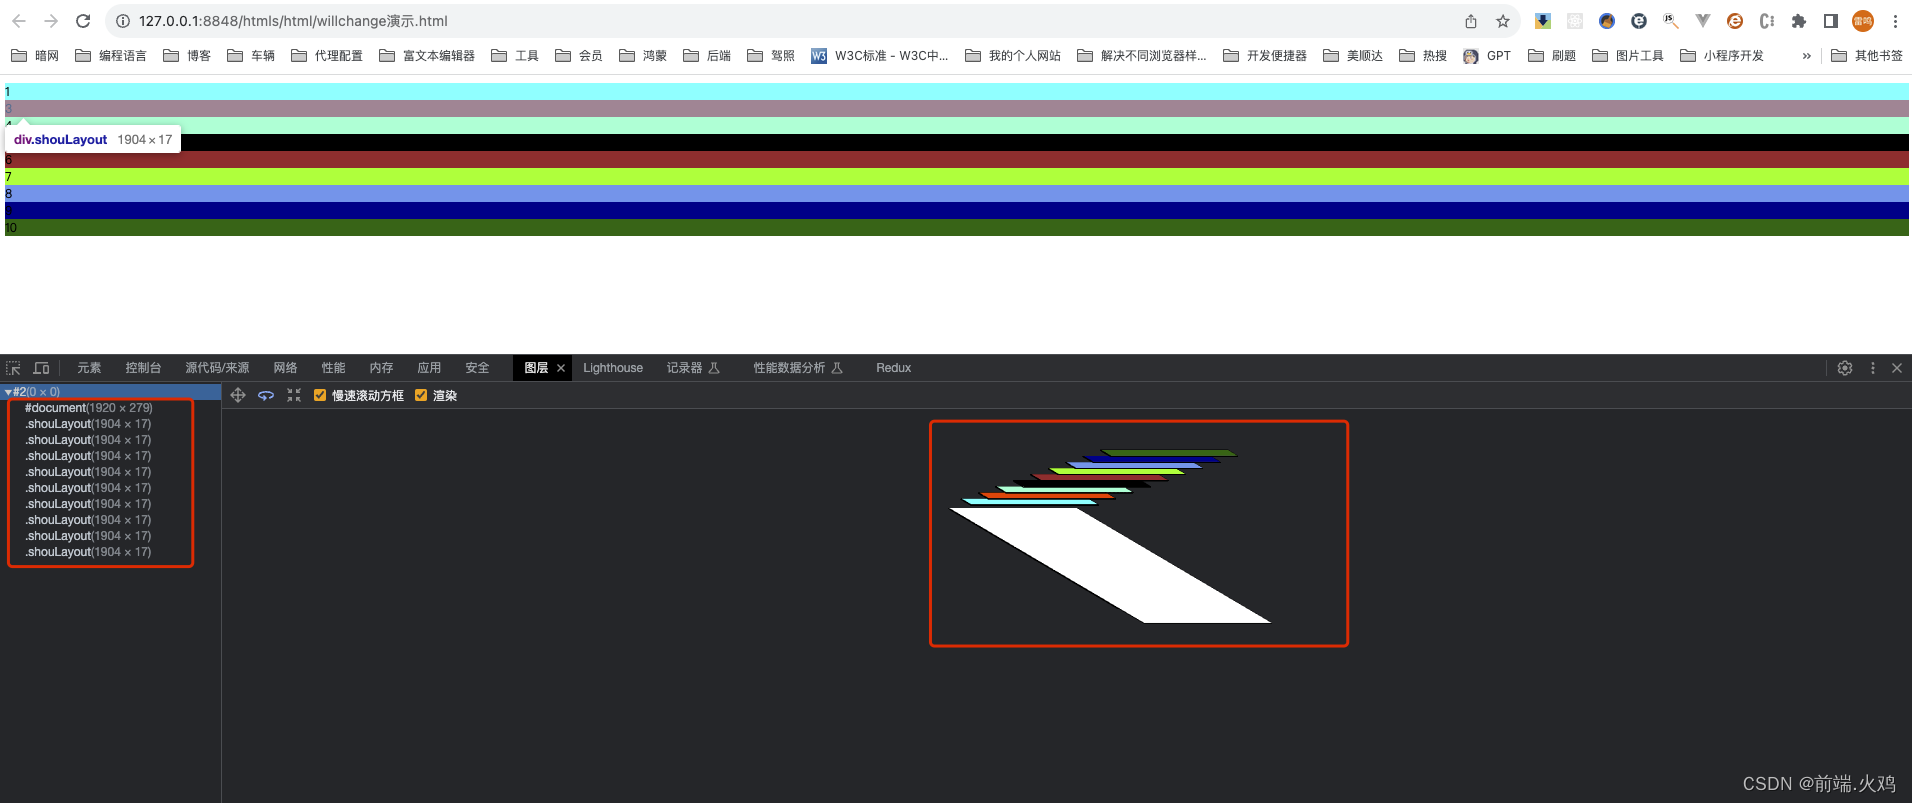Open the download arrow extension icon
The width and height of the screenshot is (1912, 803).
(1543, 21)
